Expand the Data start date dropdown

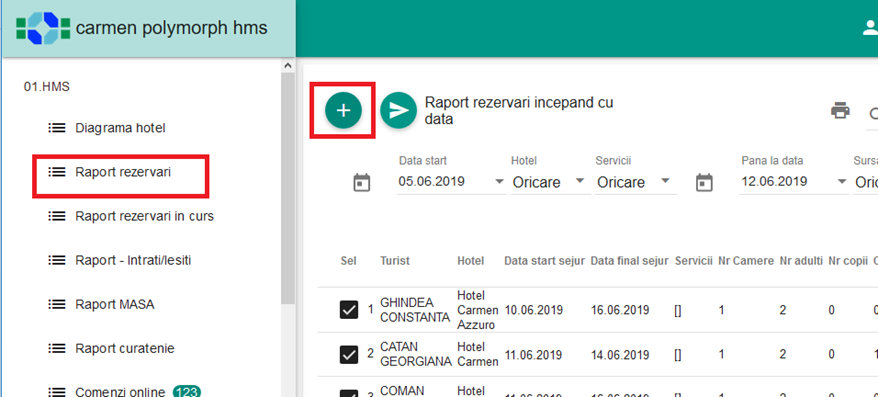tap(499, 182)
